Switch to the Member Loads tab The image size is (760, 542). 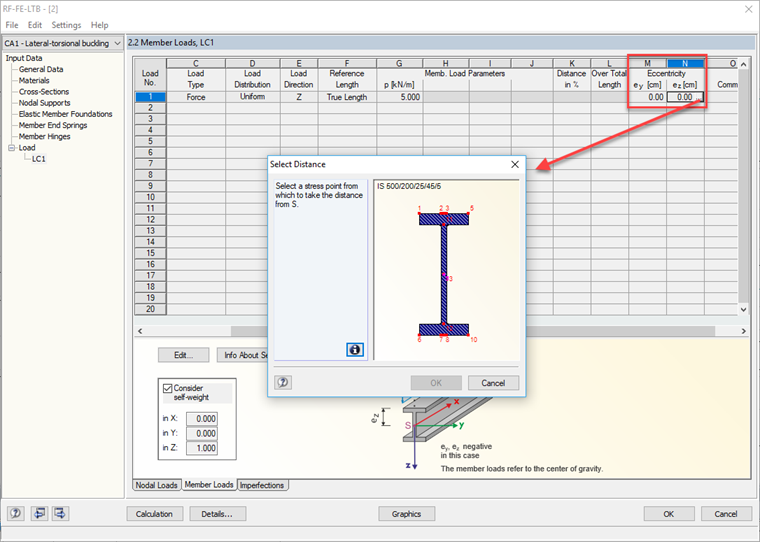[x=209, y=485]
